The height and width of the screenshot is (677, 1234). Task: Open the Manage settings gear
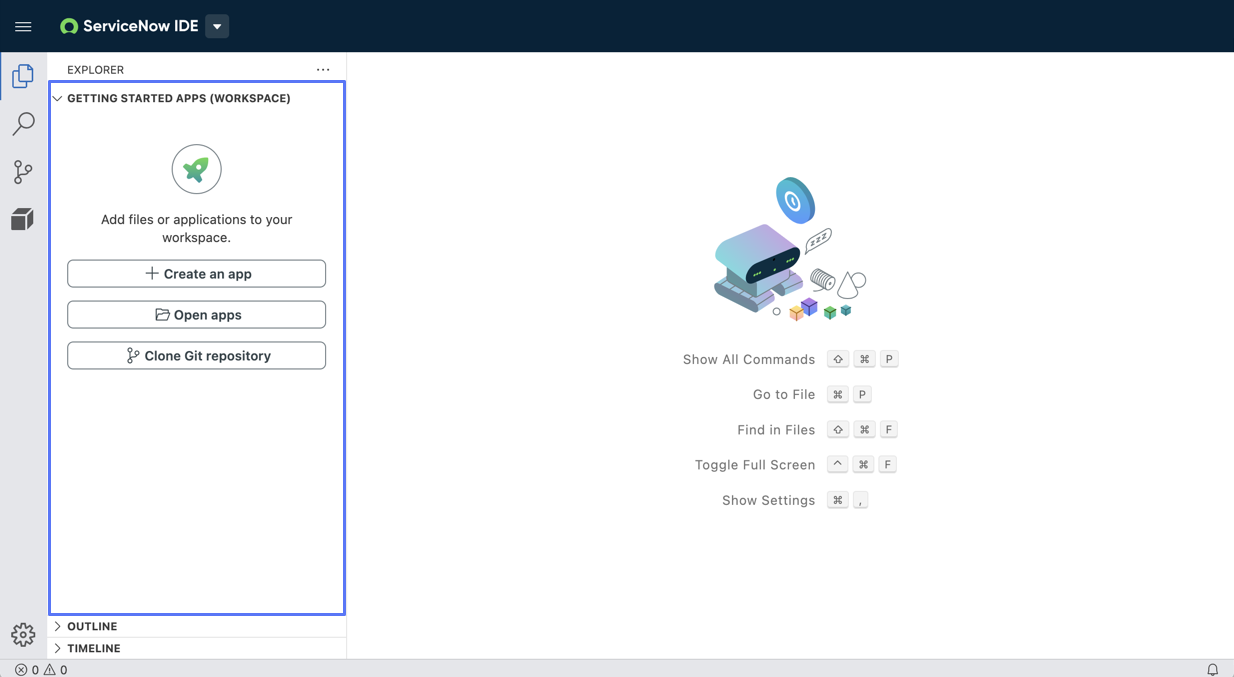23,634
